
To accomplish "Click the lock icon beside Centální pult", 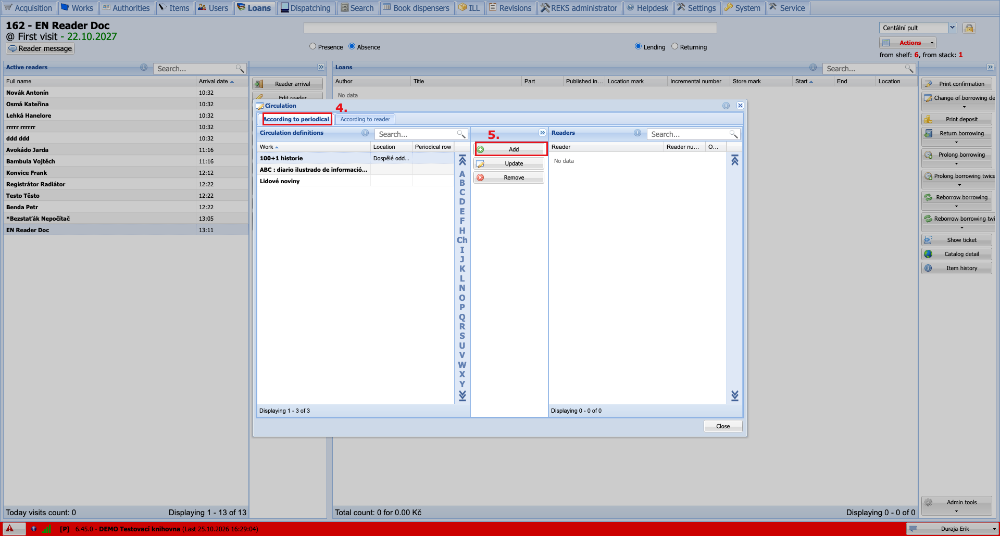I will tap(969, 28).
